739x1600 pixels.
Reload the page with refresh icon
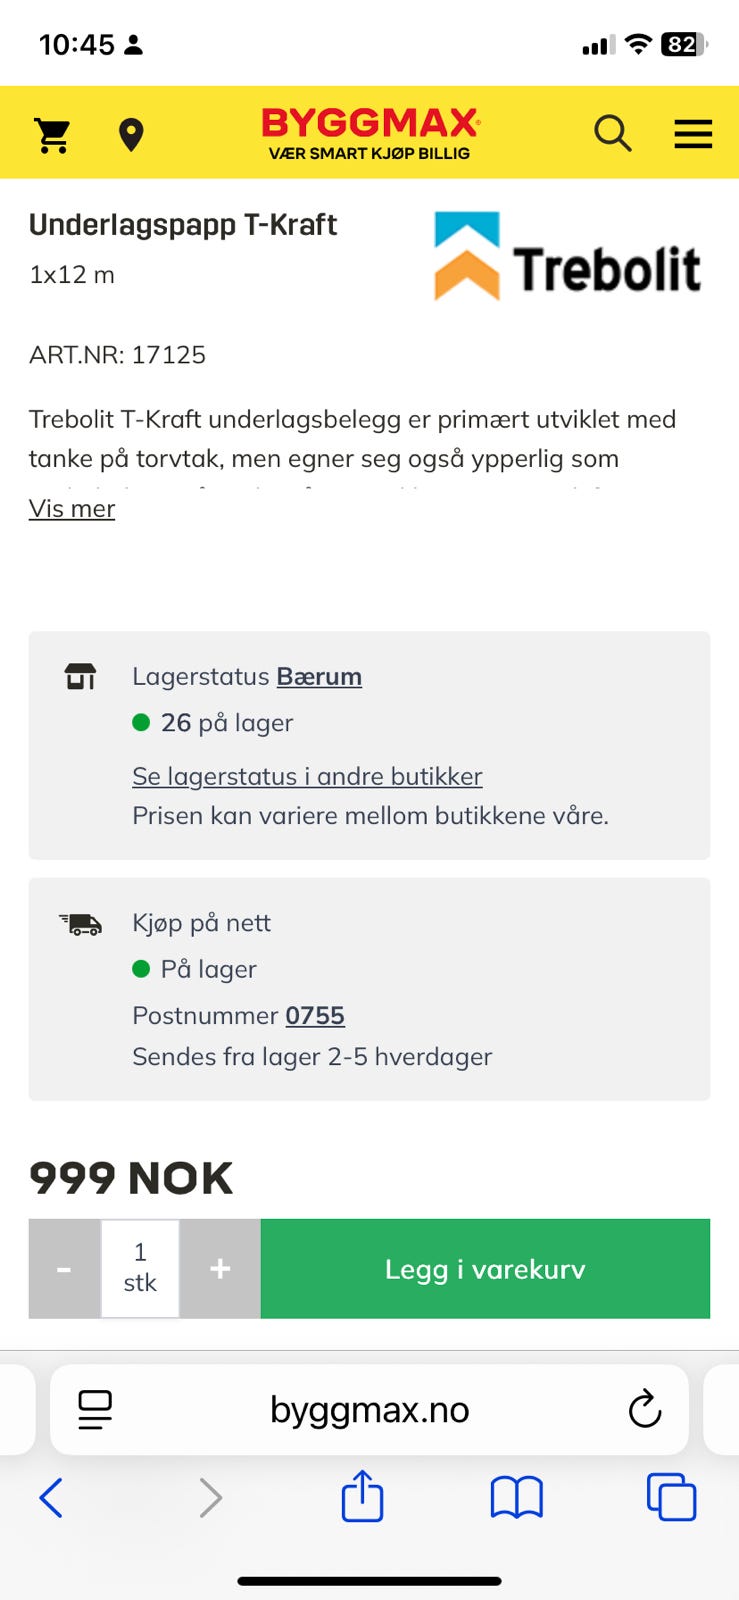pyautogui.click(x=645, y=1410)
